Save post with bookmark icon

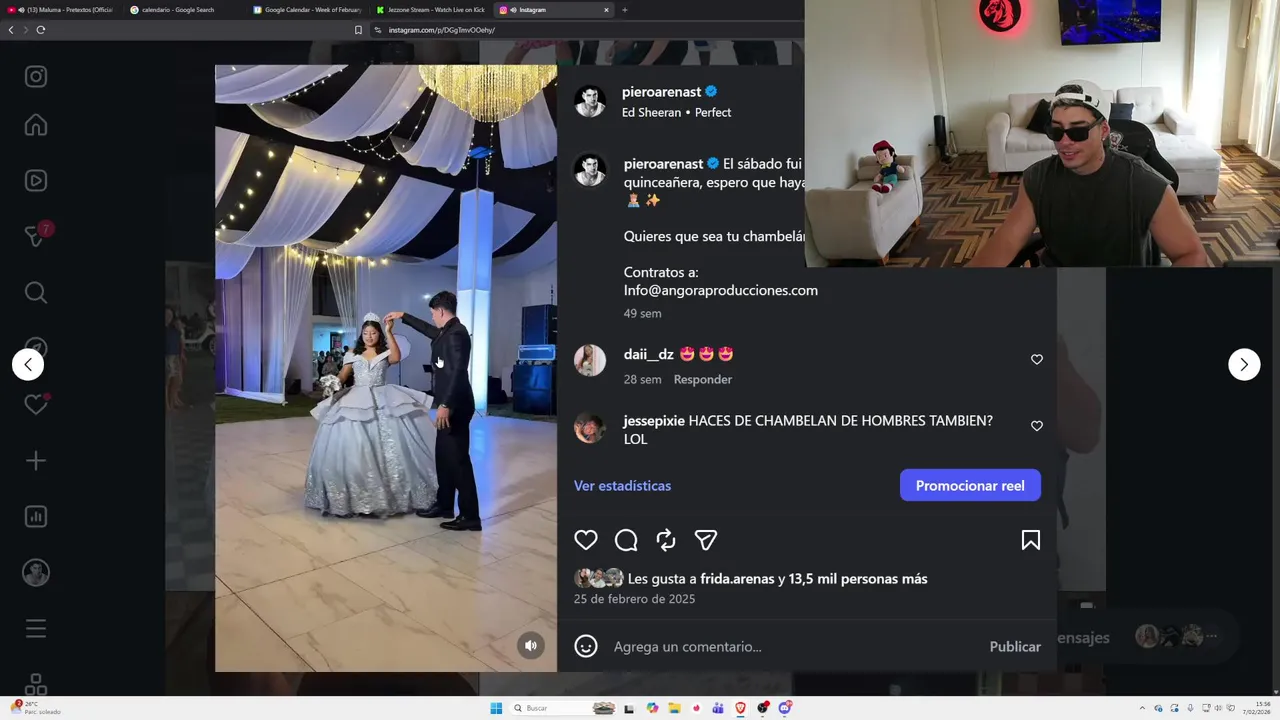click(1031, 540)
